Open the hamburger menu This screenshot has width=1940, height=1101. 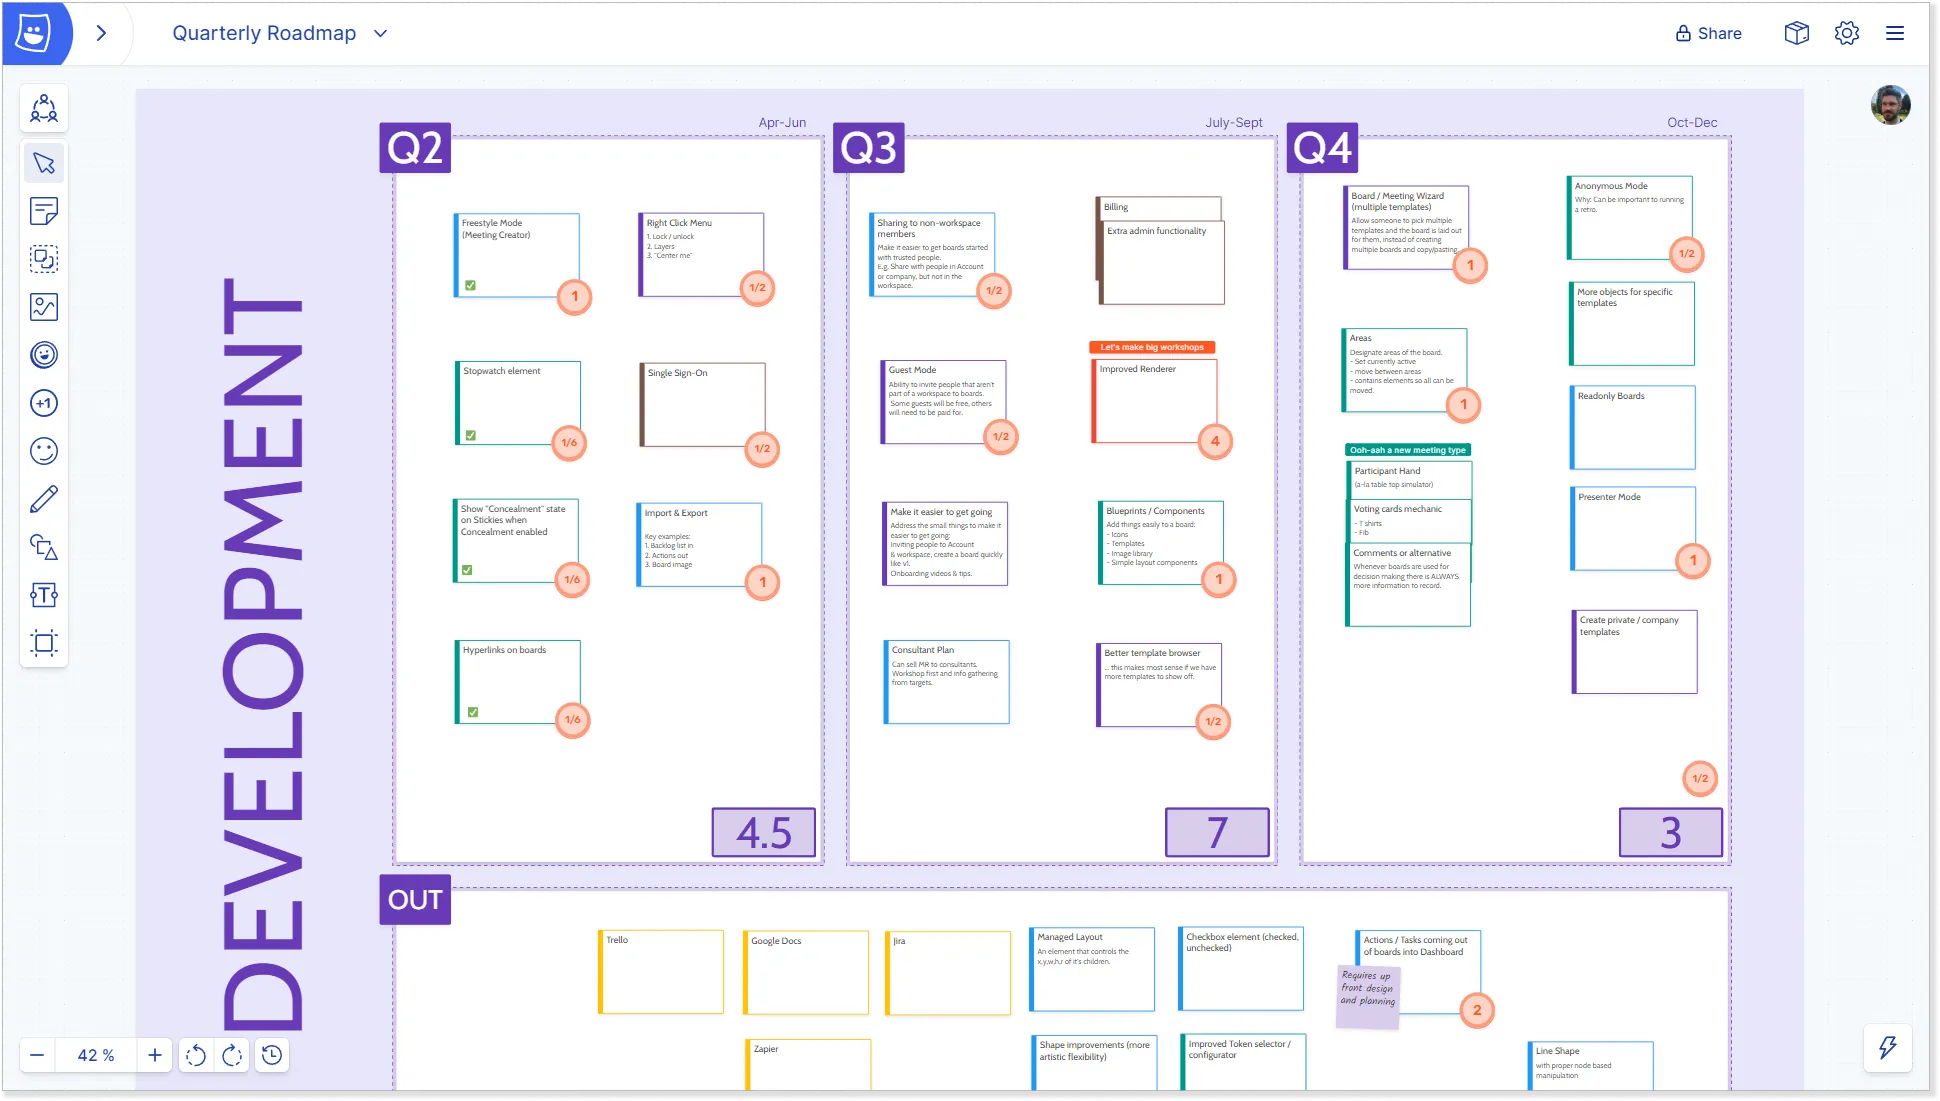pos(1895,33)
